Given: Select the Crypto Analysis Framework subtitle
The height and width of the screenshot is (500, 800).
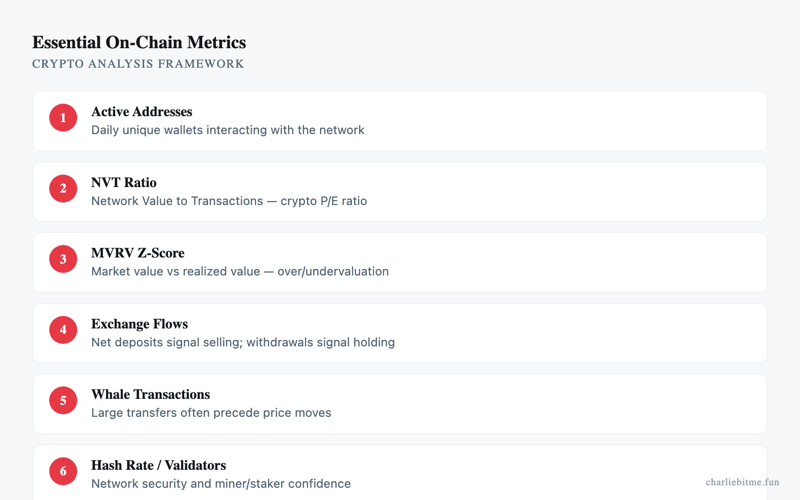Looking at the screenshot, I should tap(138, 64).
